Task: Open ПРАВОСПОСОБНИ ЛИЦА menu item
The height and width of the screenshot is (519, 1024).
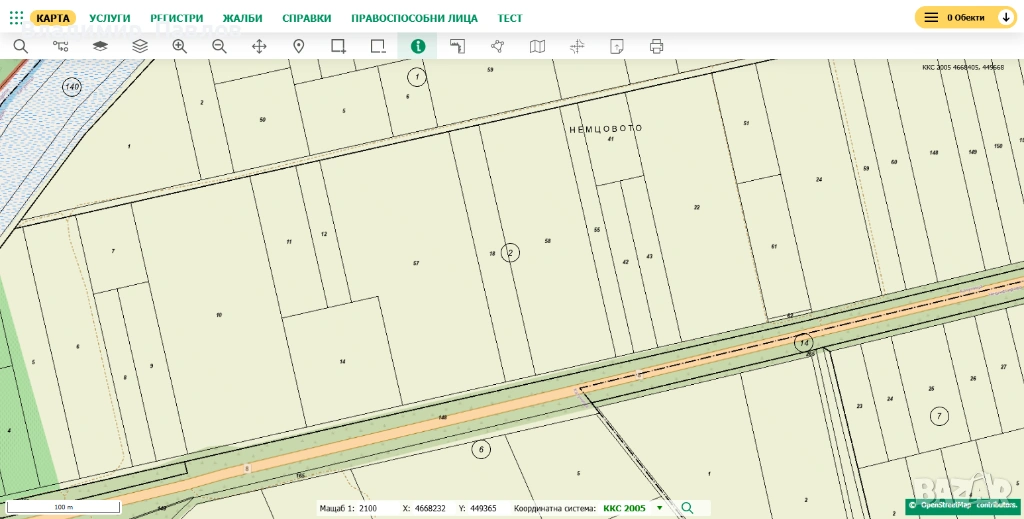Action: pyautogui.click(x=414, y=18)
